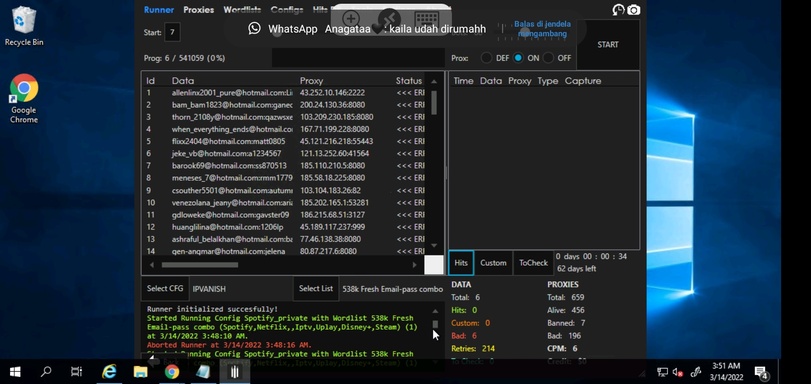The height and width of the screenshot is (384, 811).
Task: Click the 'Balas di jendela mengambang' link
Action: point(542,29)
